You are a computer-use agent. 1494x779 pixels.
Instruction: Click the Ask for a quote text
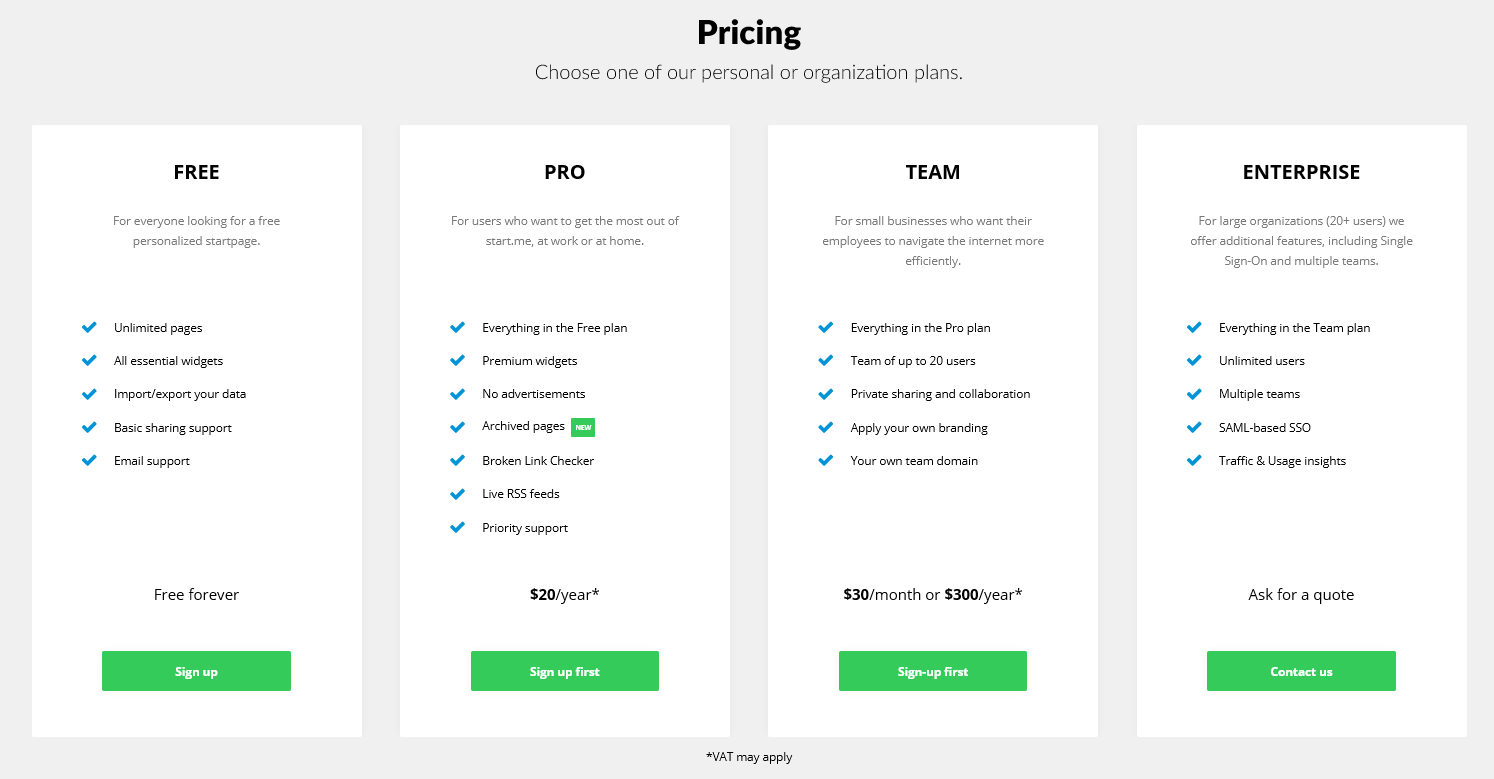pyautogui.click(x=1301, y=594)
